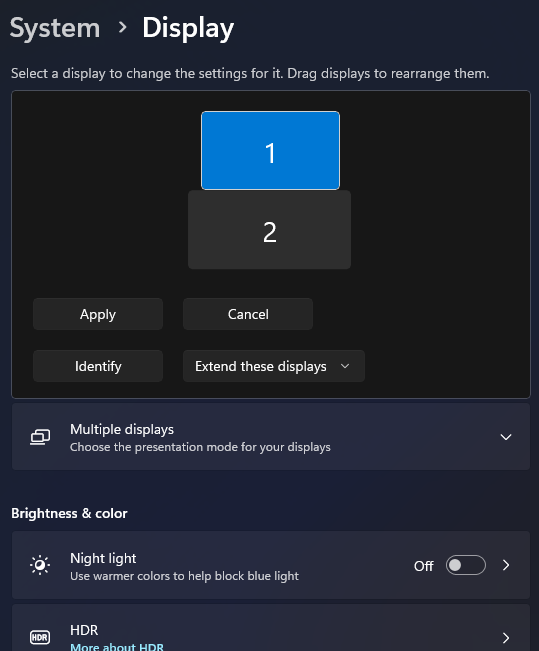Toggle the Night light switch on
This screenshot has width=539, height=651.
pyautogui.click(x=466, y=565)
